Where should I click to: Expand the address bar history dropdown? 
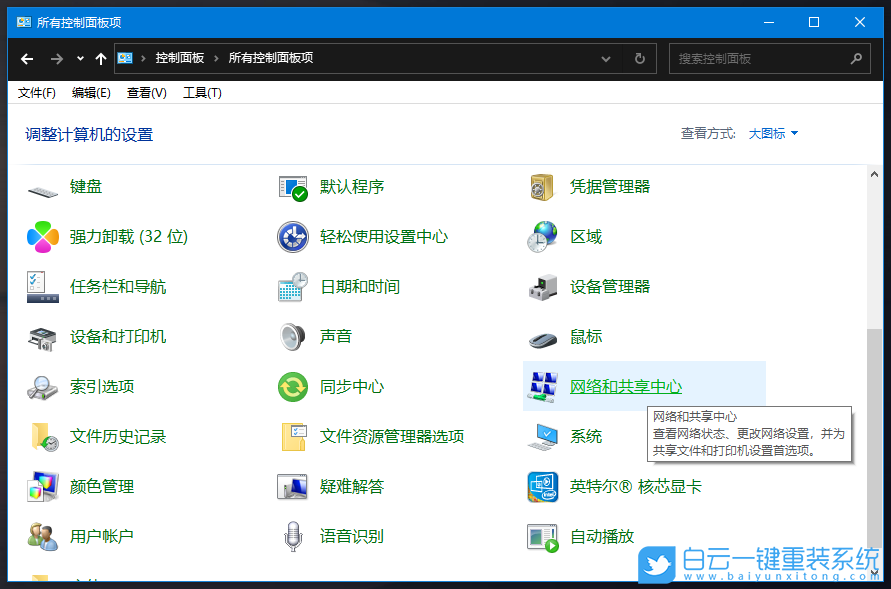click(605, 59)
